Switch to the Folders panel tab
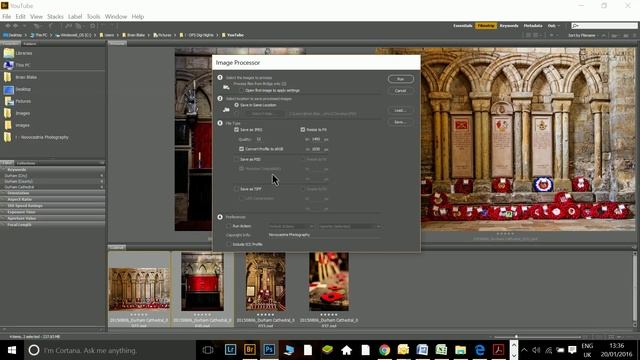 pos(30,44)
